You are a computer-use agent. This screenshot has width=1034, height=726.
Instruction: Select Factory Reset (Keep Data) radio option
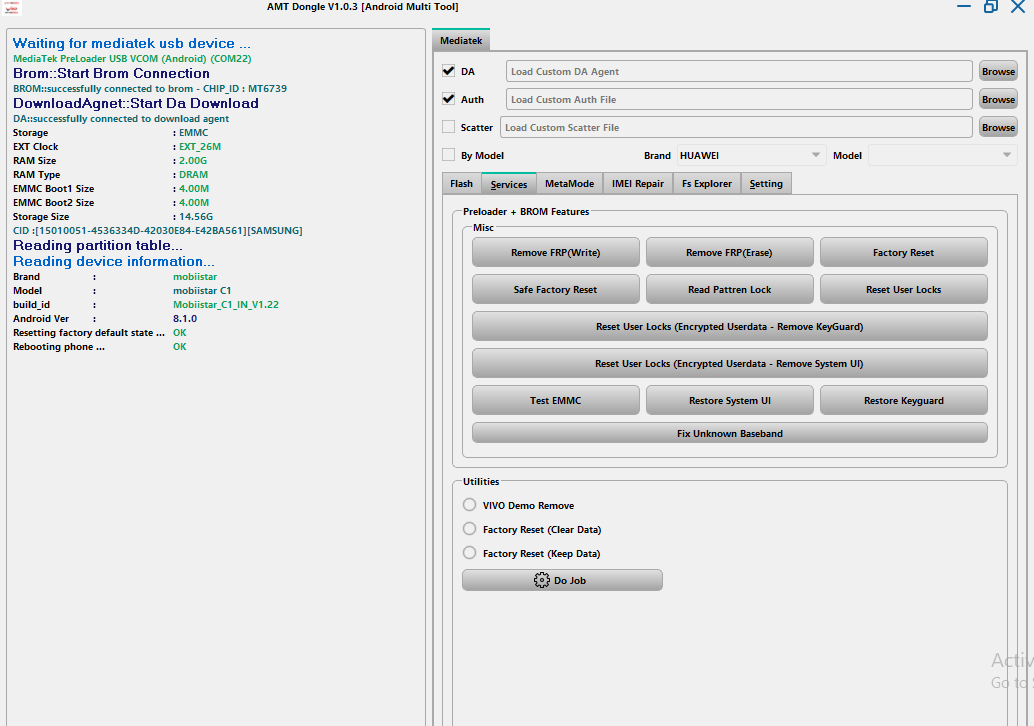tap(470, 553)
